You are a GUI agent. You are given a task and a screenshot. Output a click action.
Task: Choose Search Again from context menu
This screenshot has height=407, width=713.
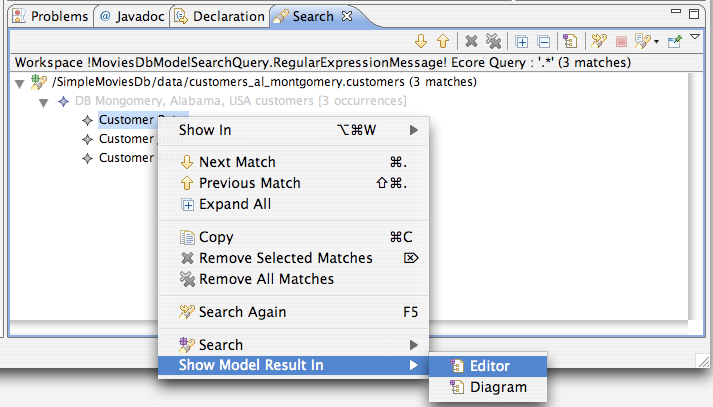pos(293,312)
